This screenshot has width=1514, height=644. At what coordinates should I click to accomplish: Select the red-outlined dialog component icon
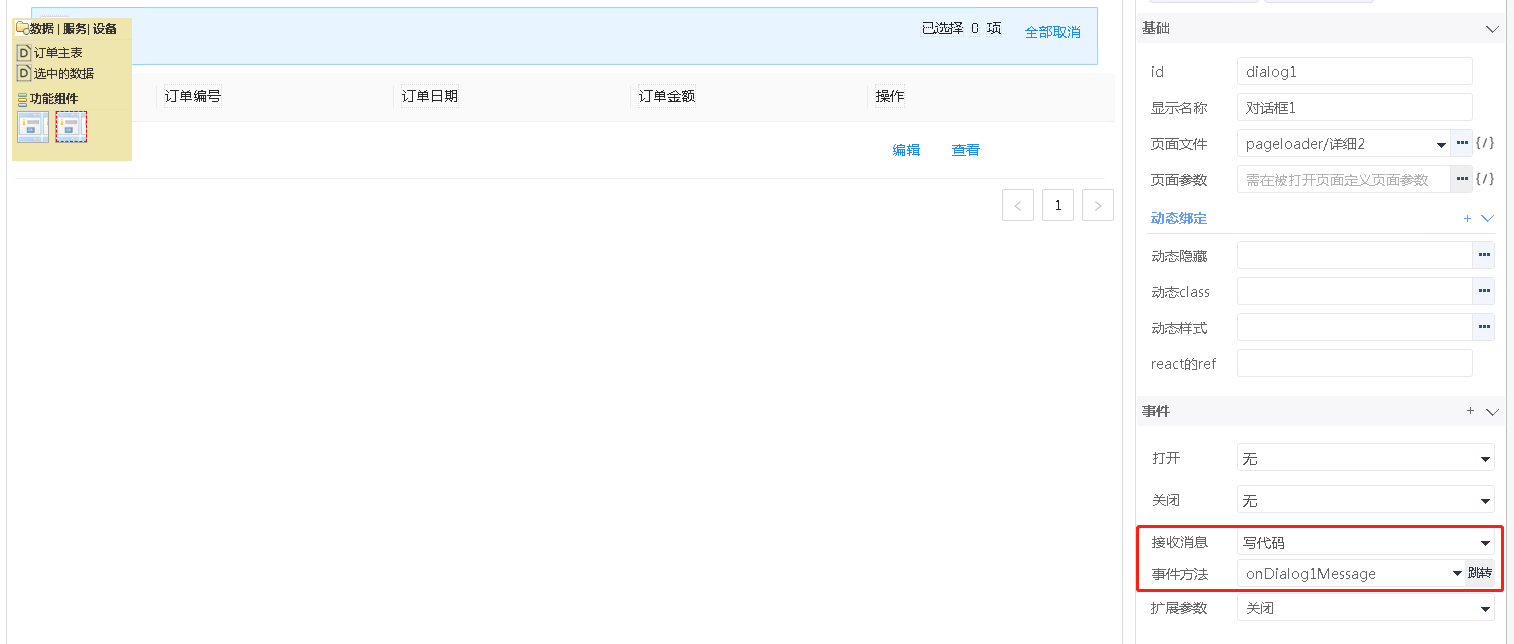71,127
